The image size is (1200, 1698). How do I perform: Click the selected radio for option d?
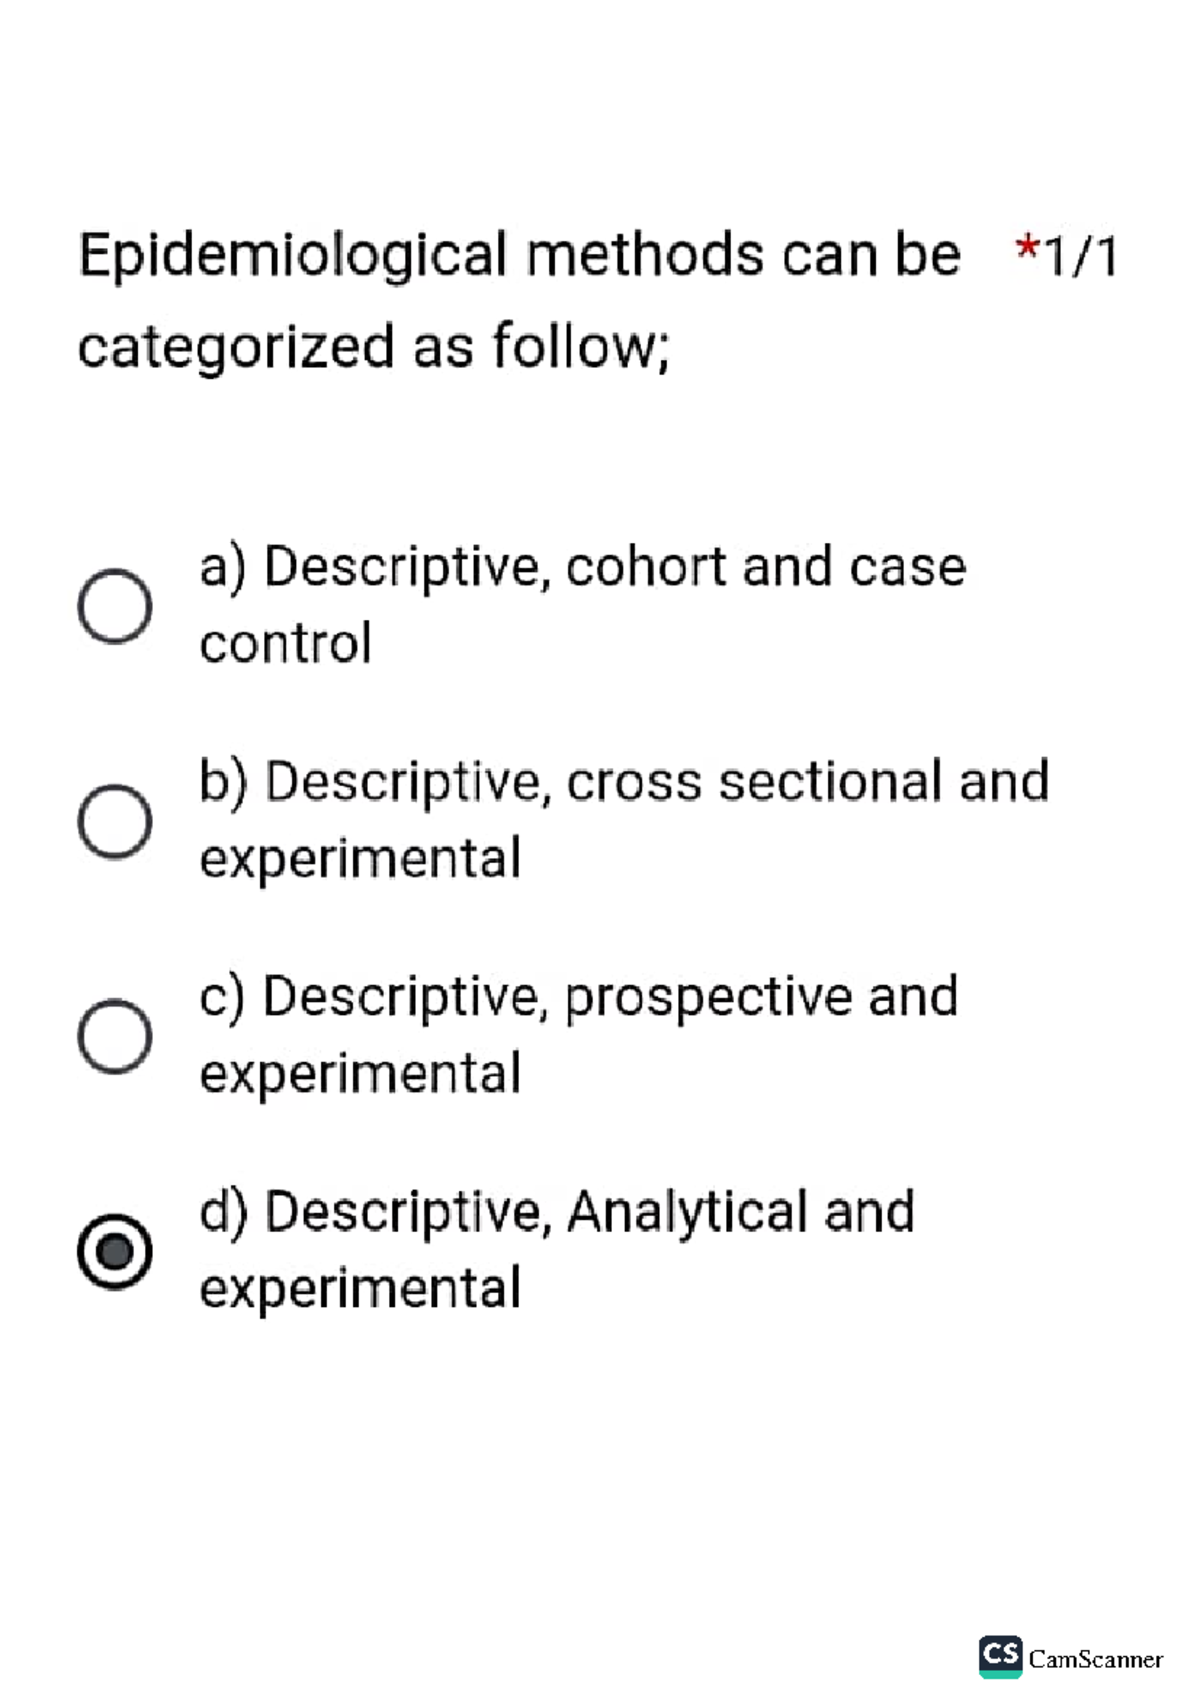(x=115, y=1251)
